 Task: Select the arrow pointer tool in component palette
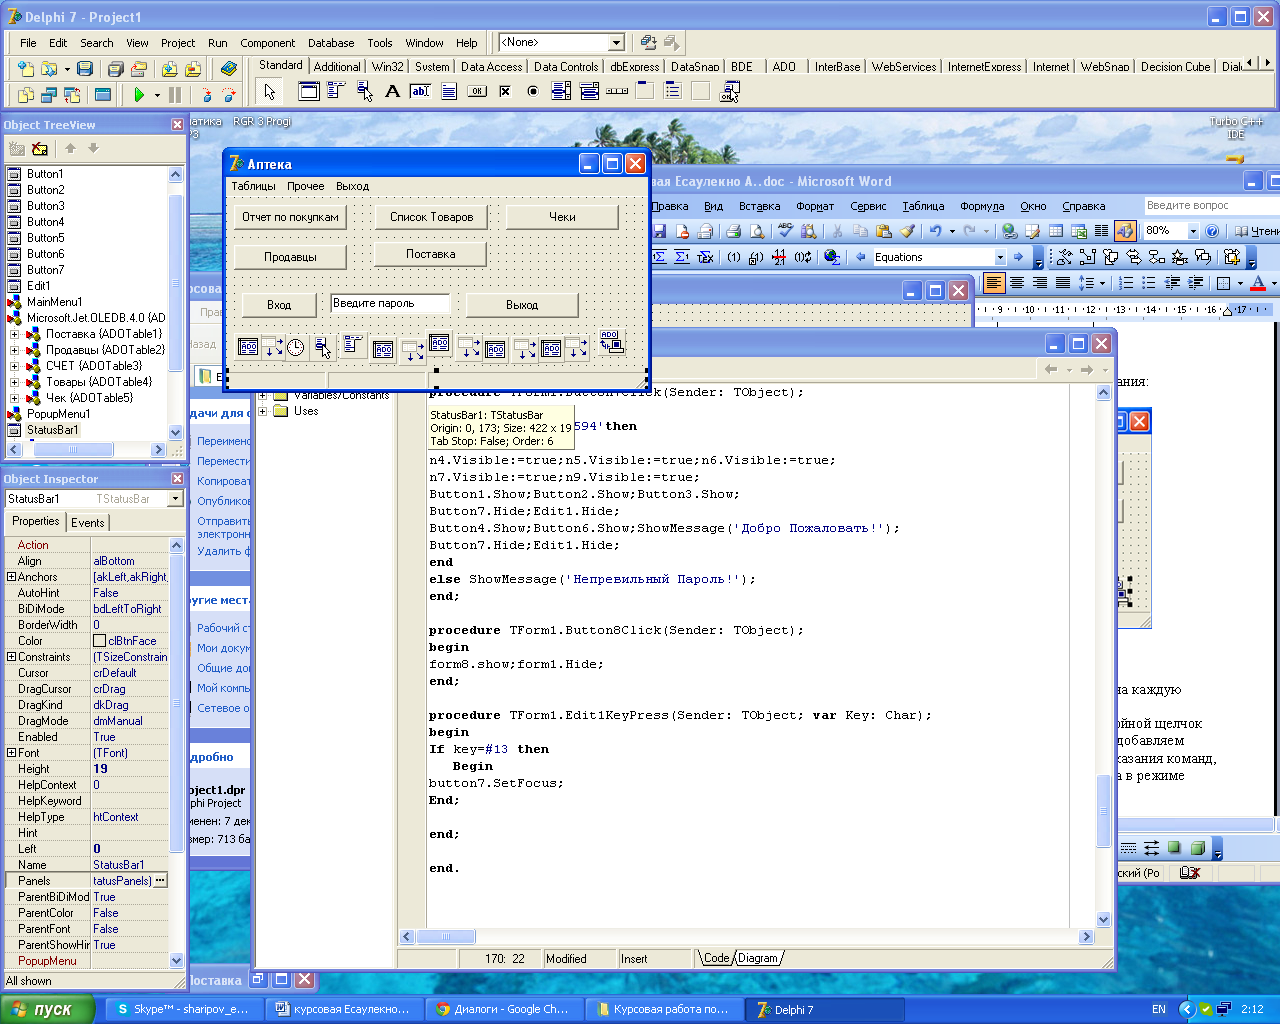point(269,91)
